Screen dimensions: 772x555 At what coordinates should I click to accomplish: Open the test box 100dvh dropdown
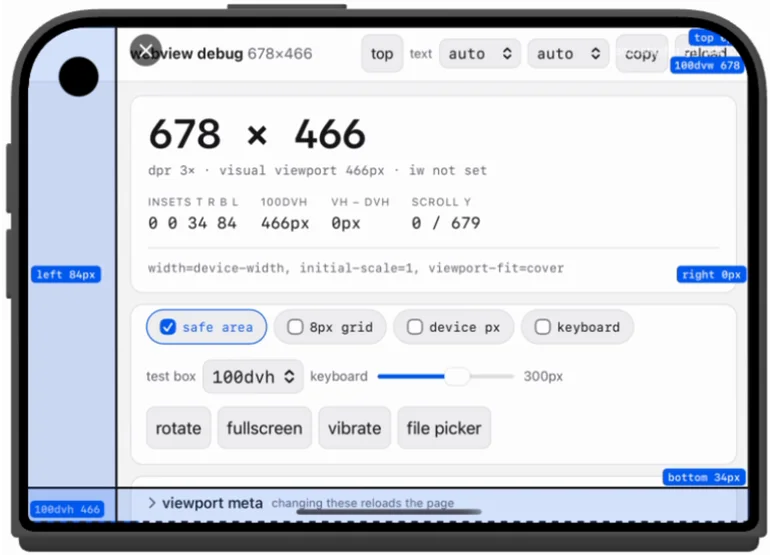click(253, 377)
